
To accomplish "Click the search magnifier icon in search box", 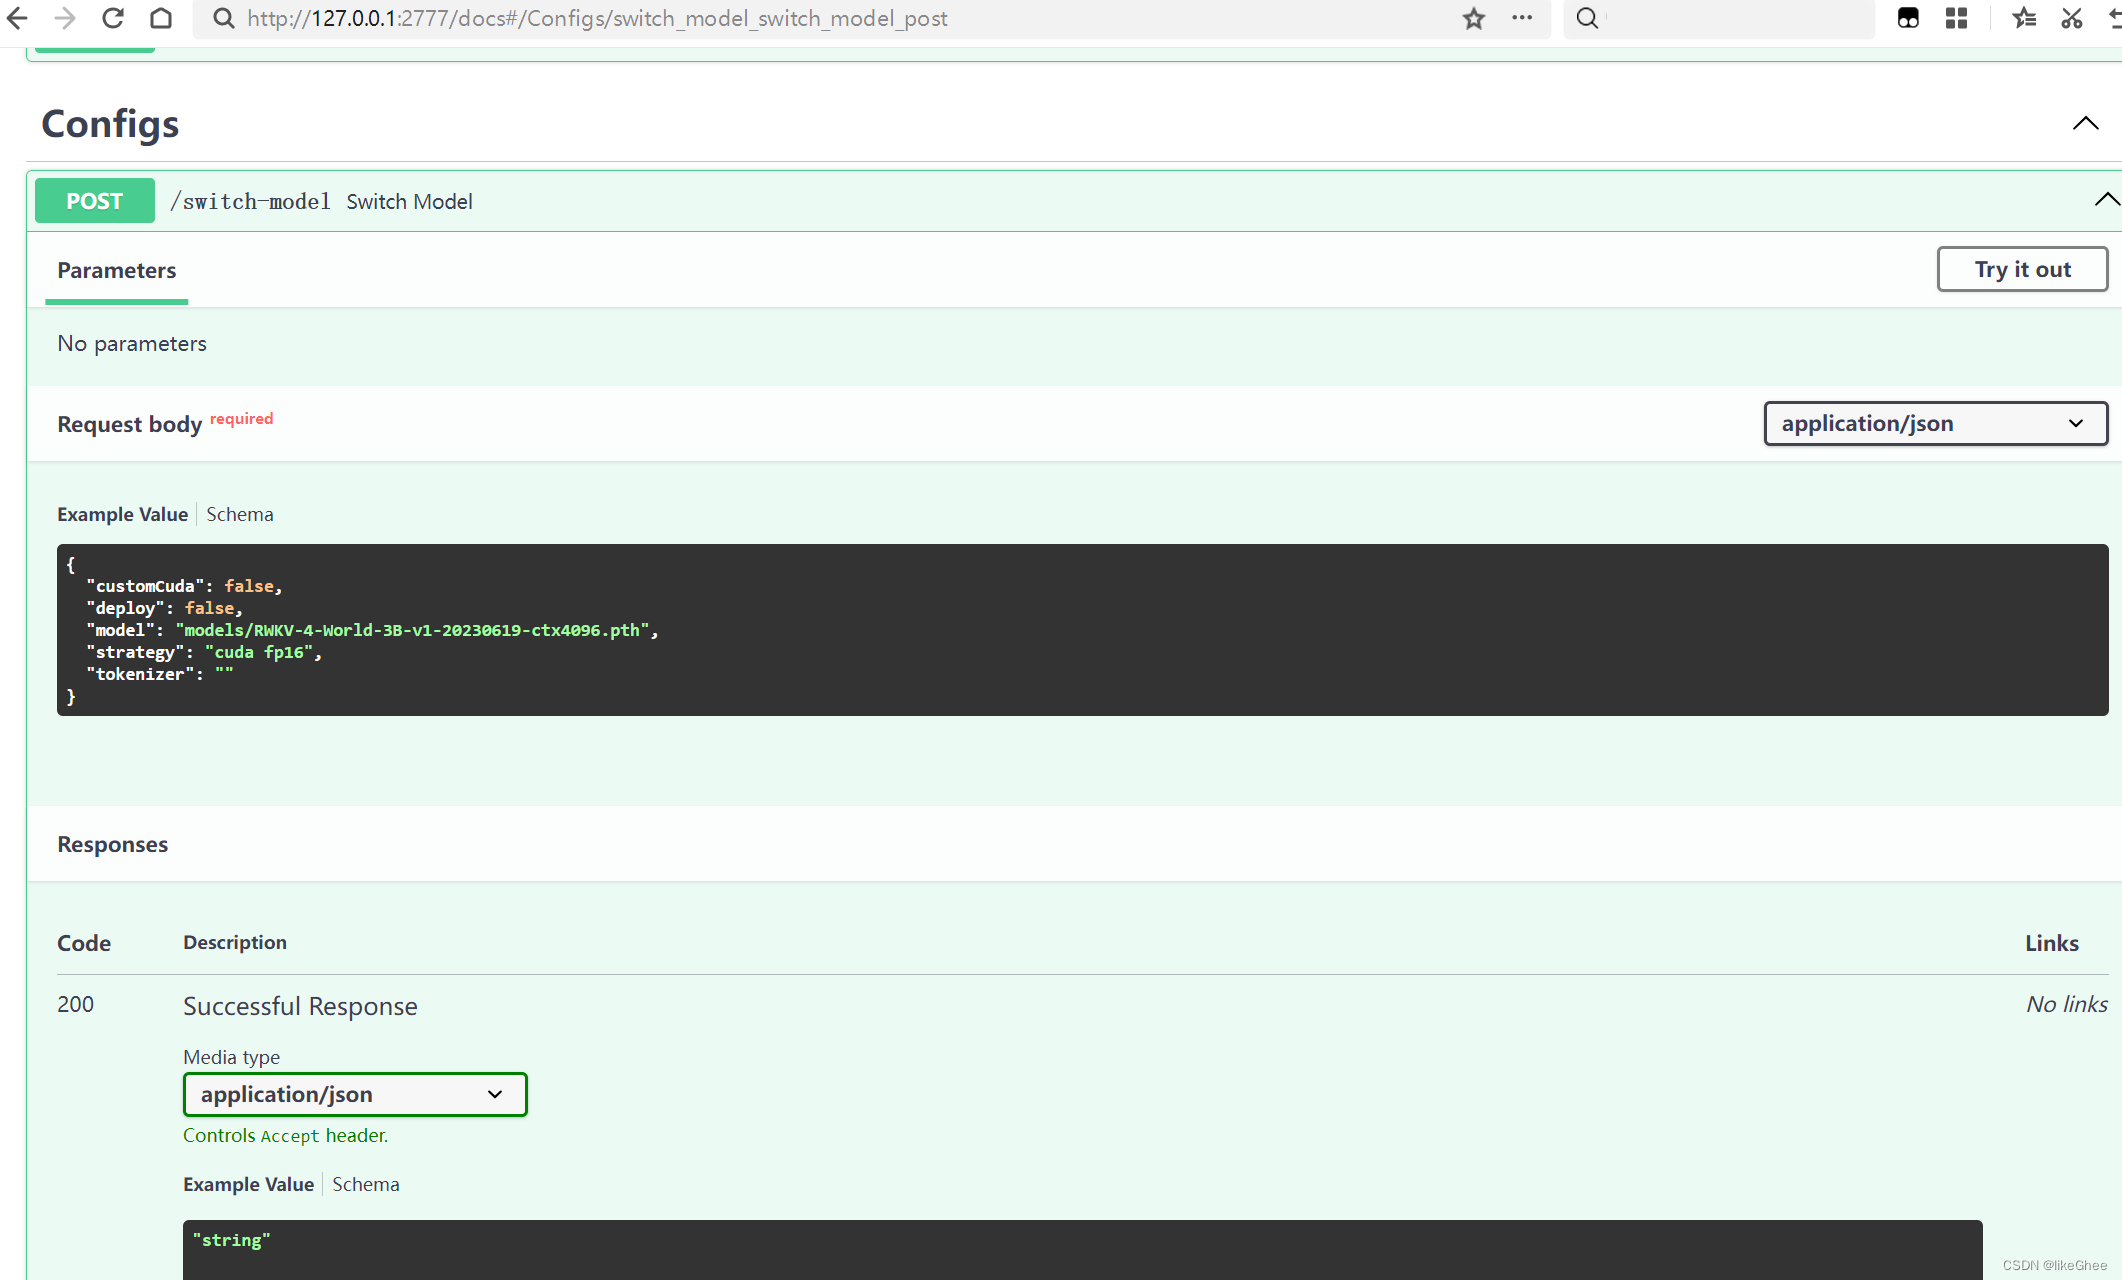I will click(1587, 18).
